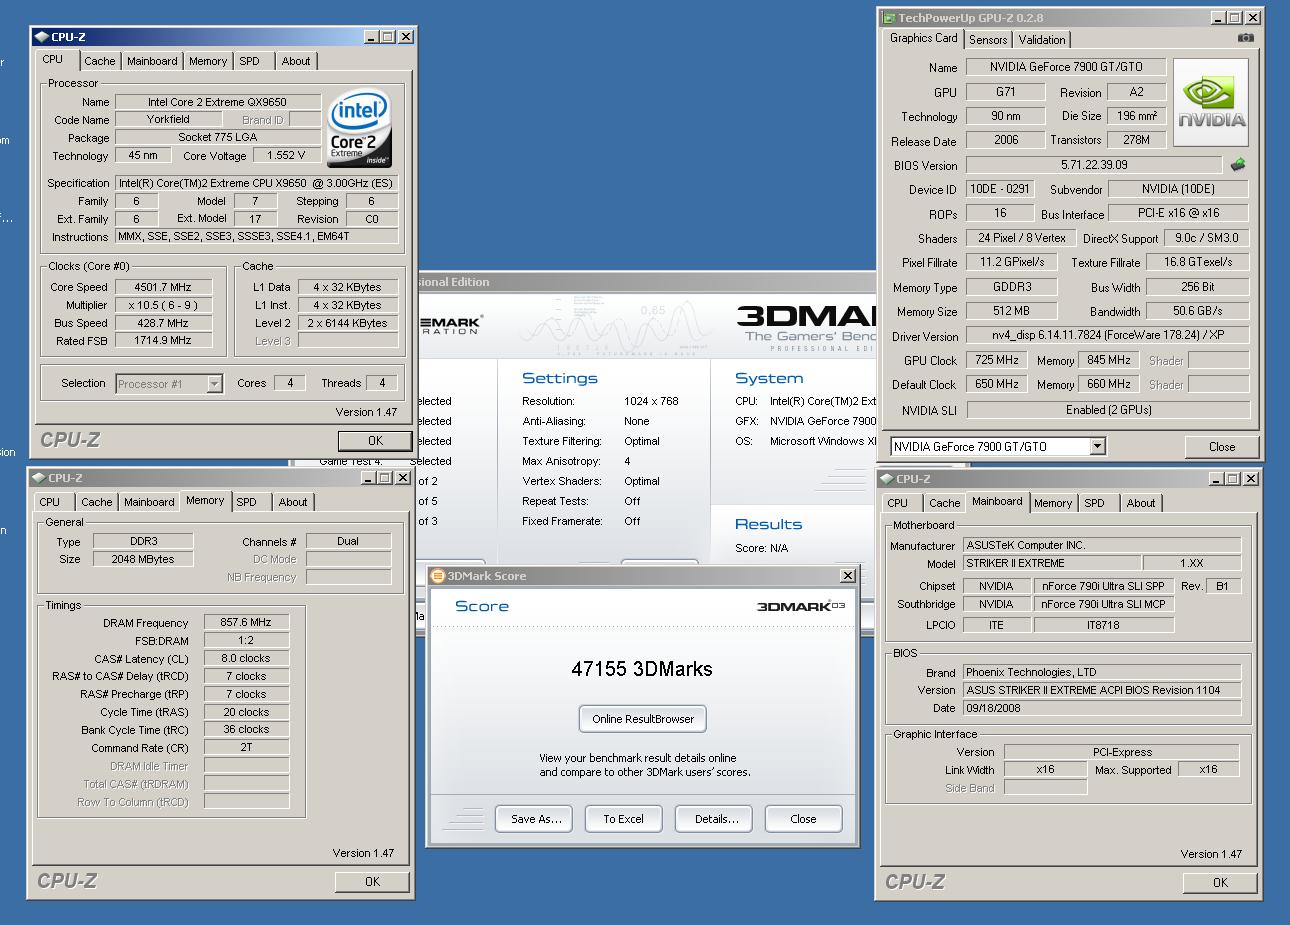
Task: Click the Resolution setting 1024 x 768 in 3DMark
Action: 650,401
